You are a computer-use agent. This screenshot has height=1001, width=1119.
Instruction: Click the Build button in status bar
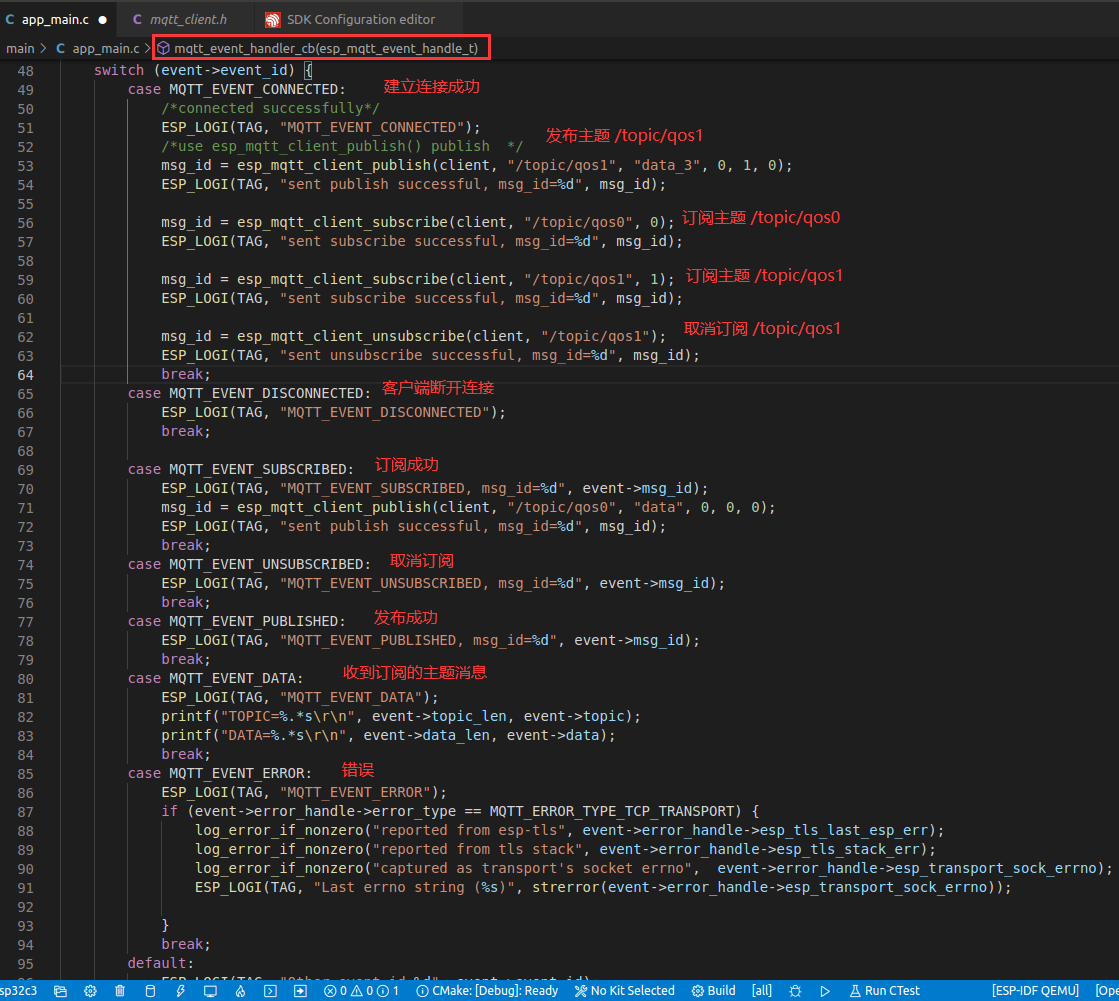pyautogui.click(x=714, y=991)
